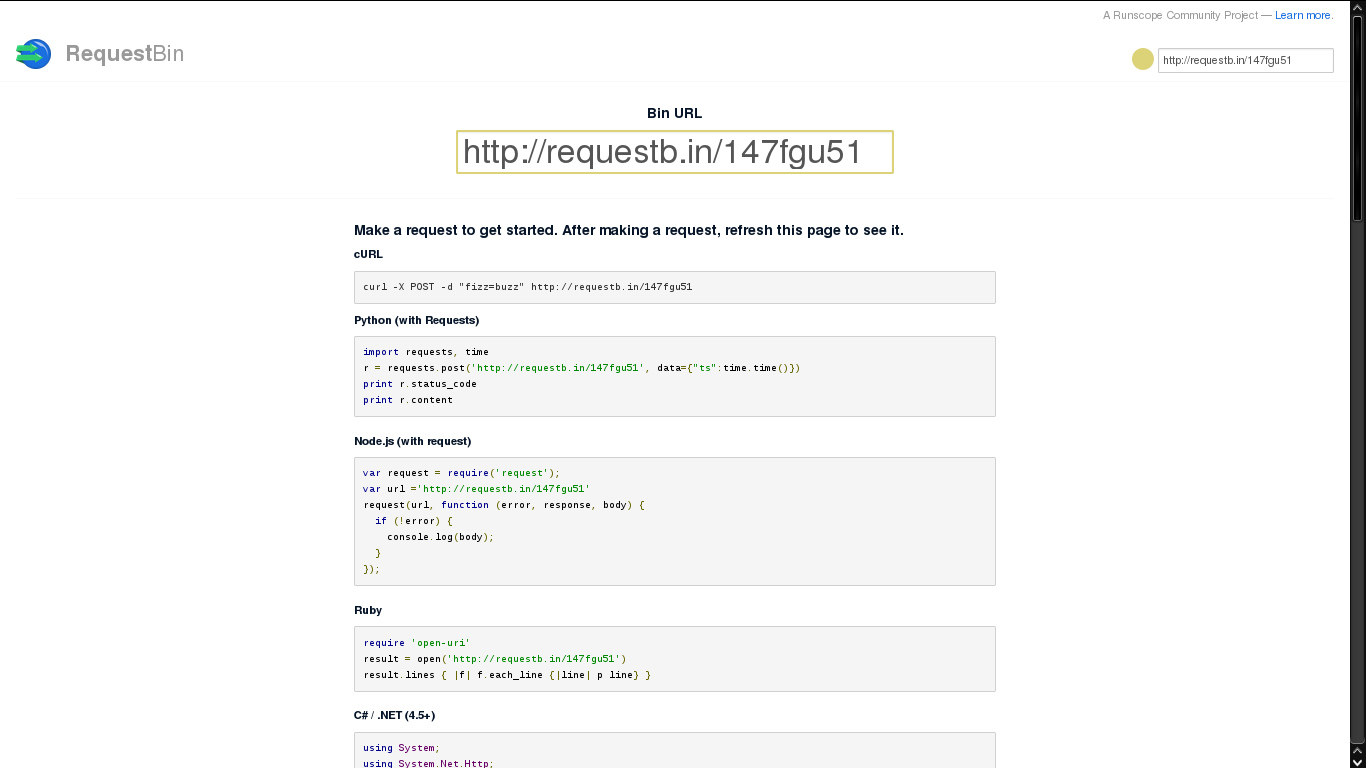The height and width of the screenshot is (768, 1366).
Task: Click the C# / .NET (4.5+) heading
Action: pos(394,715)
